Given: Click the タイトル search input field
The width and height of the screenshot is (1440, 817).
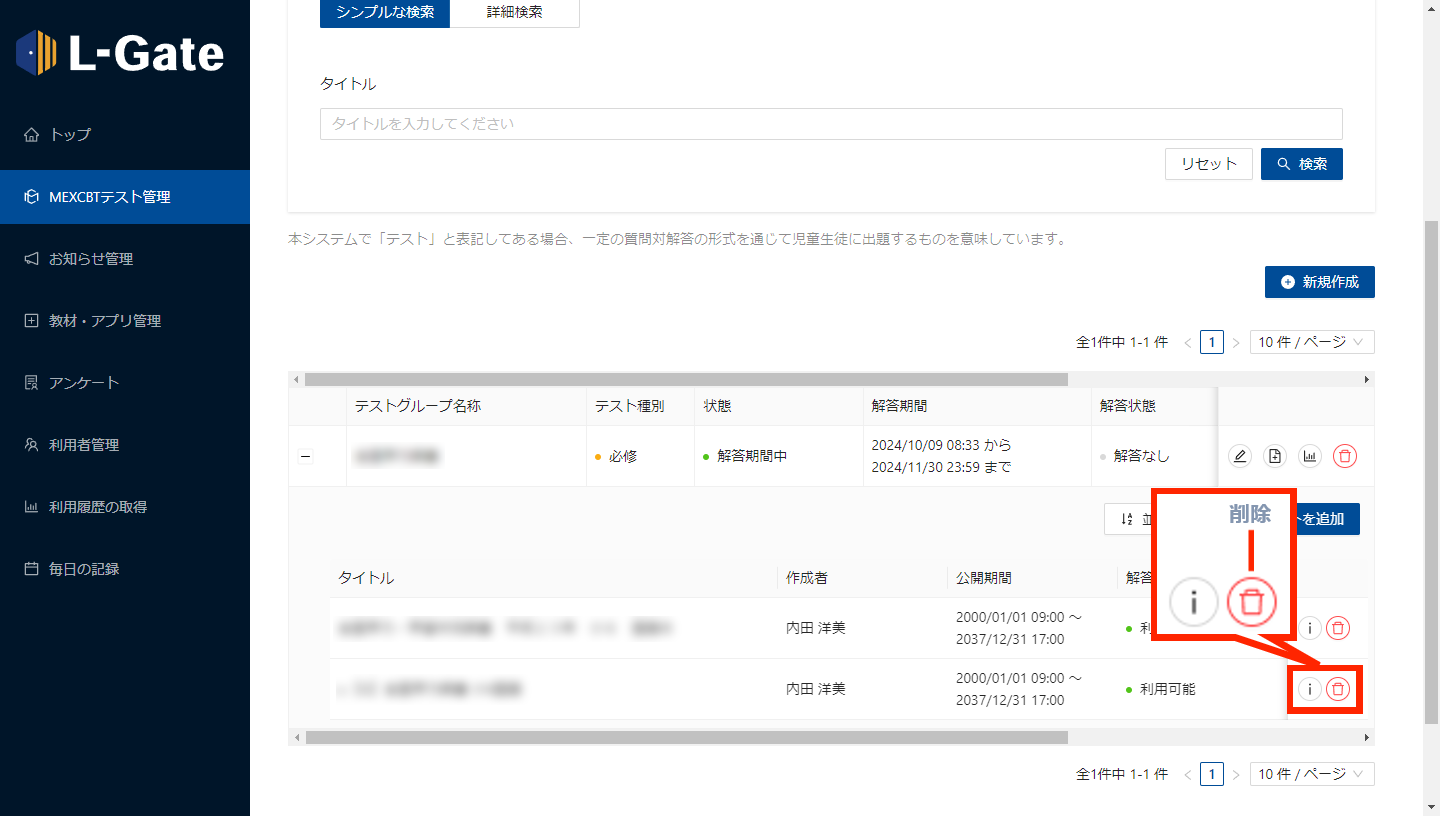Looking at the screenshot, I should (x=830, y=124).
